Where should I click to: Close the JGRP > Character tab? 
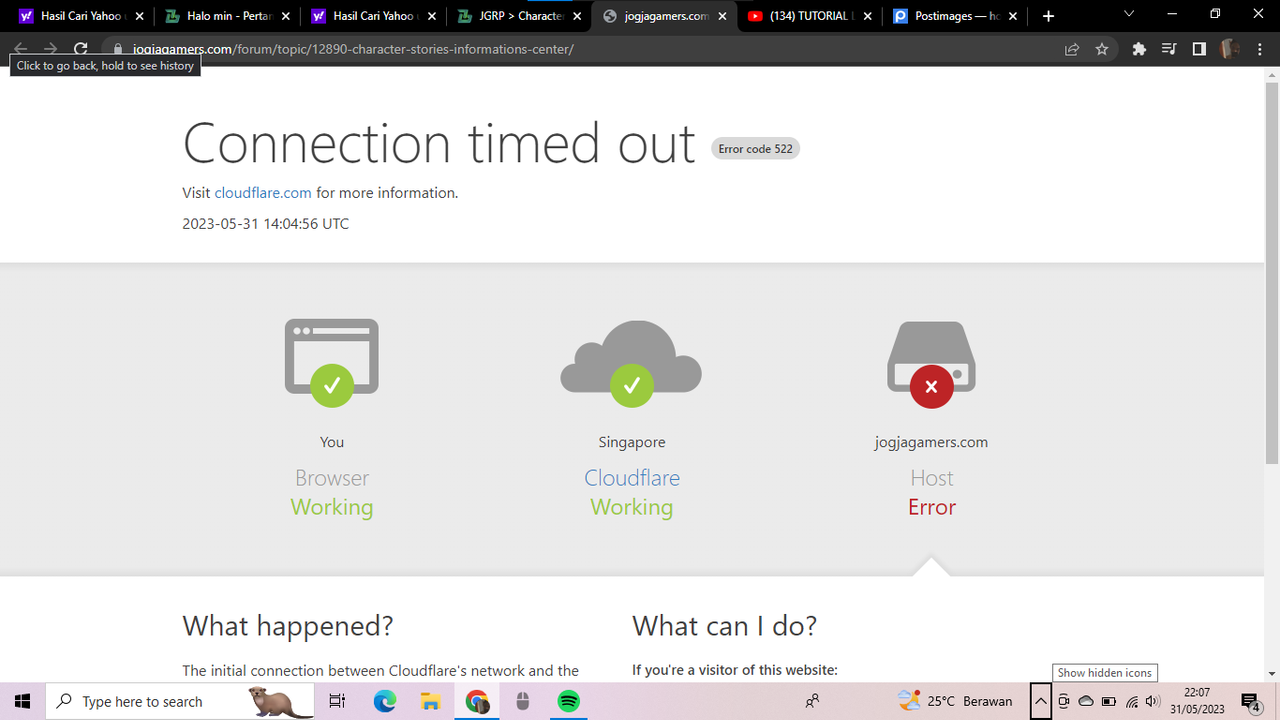[576, 16]
